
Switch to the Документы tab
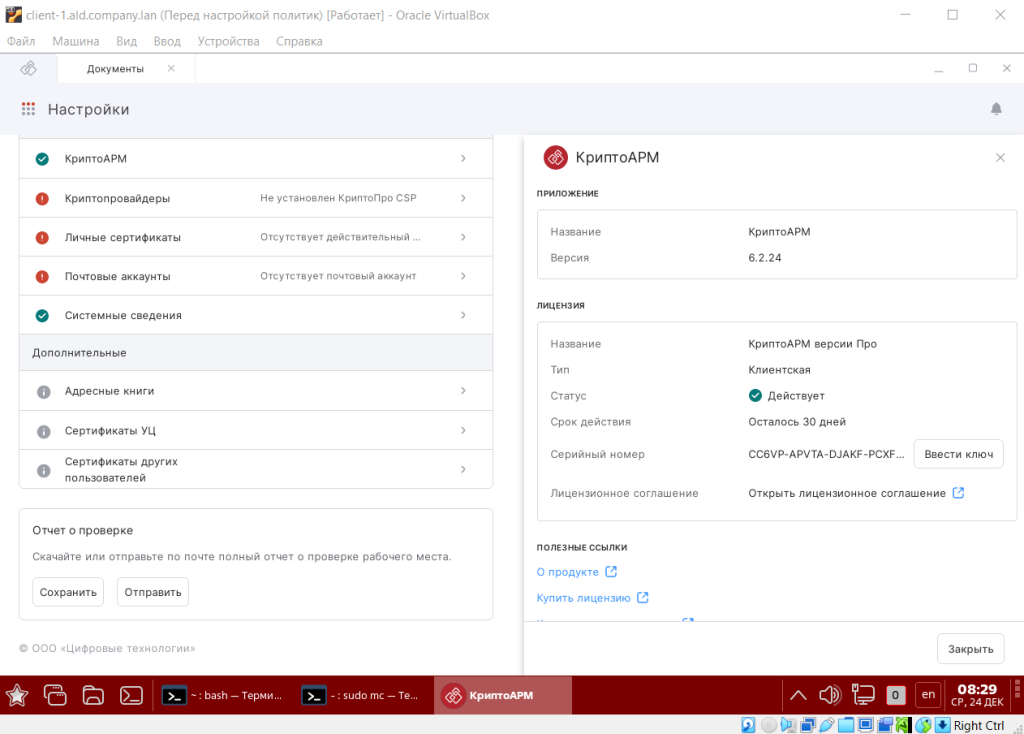[115, 68]
